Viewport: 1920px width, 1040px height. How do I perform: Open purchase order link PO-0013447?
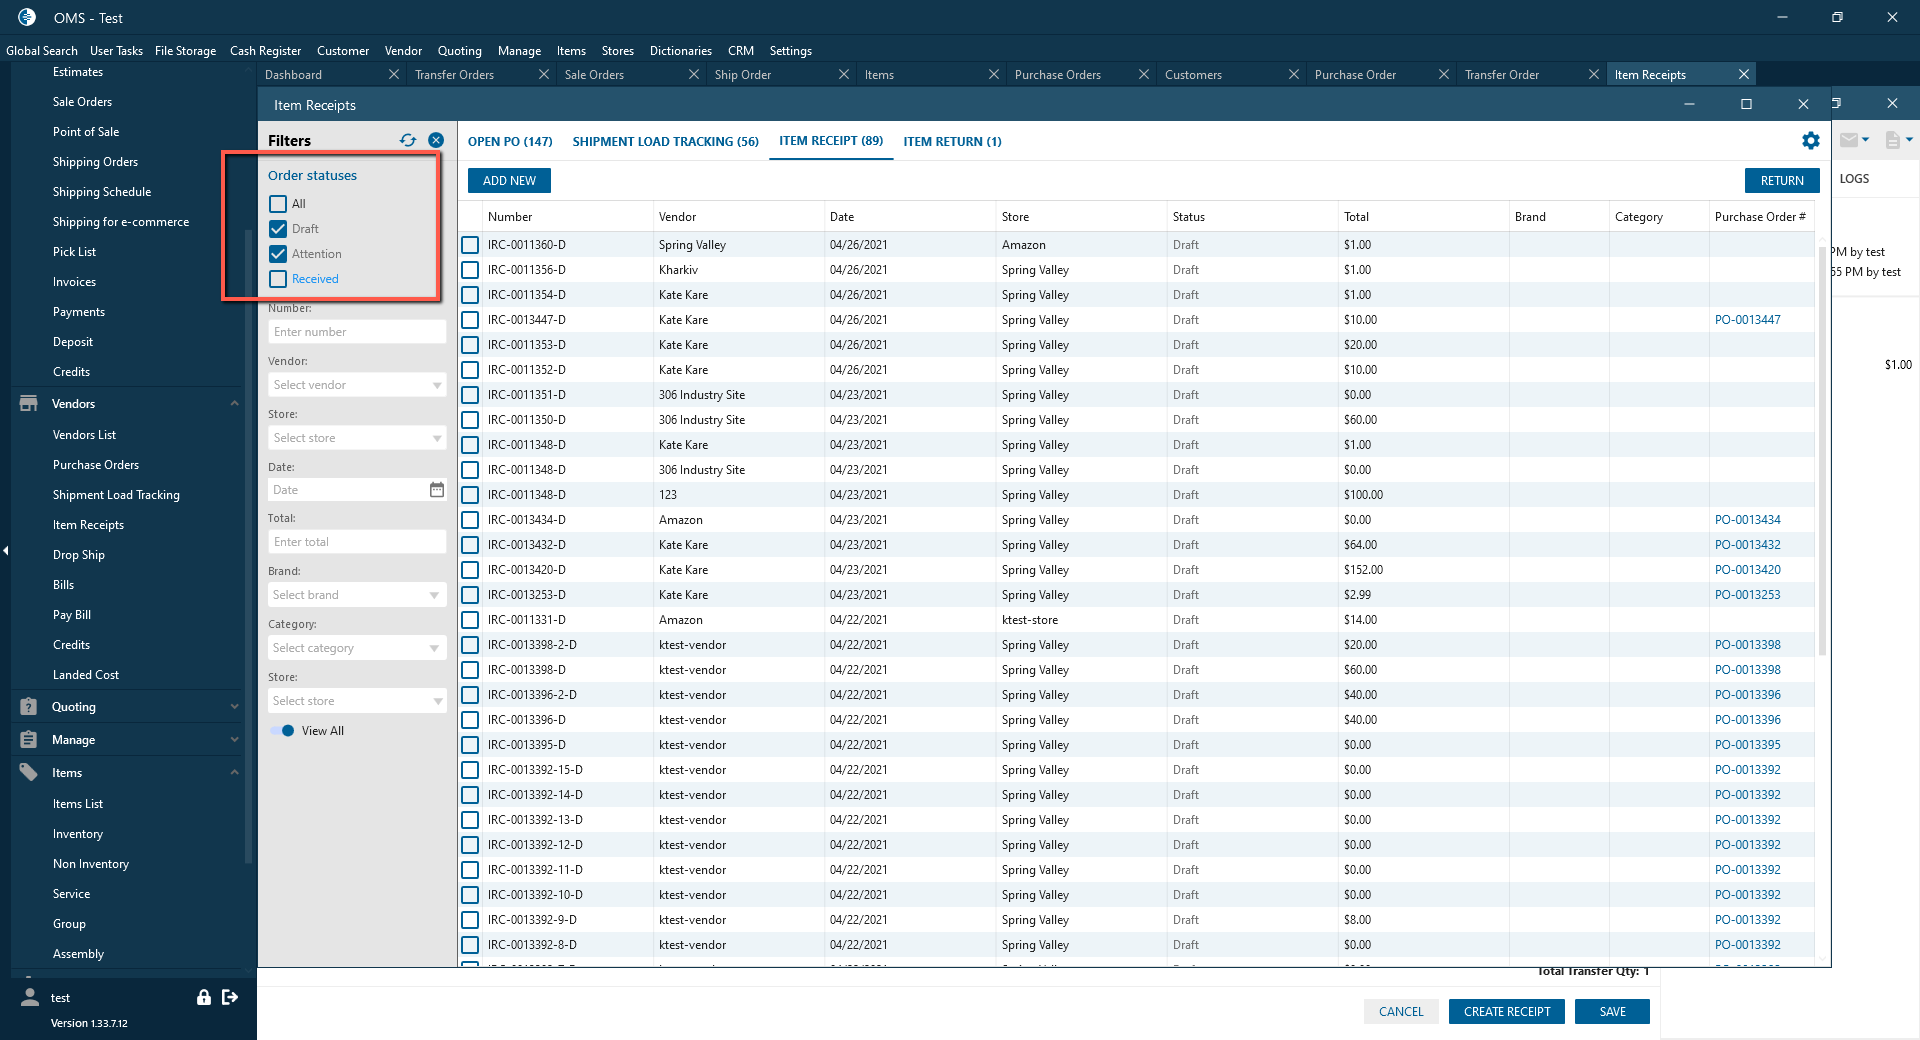coord(1747,320)
